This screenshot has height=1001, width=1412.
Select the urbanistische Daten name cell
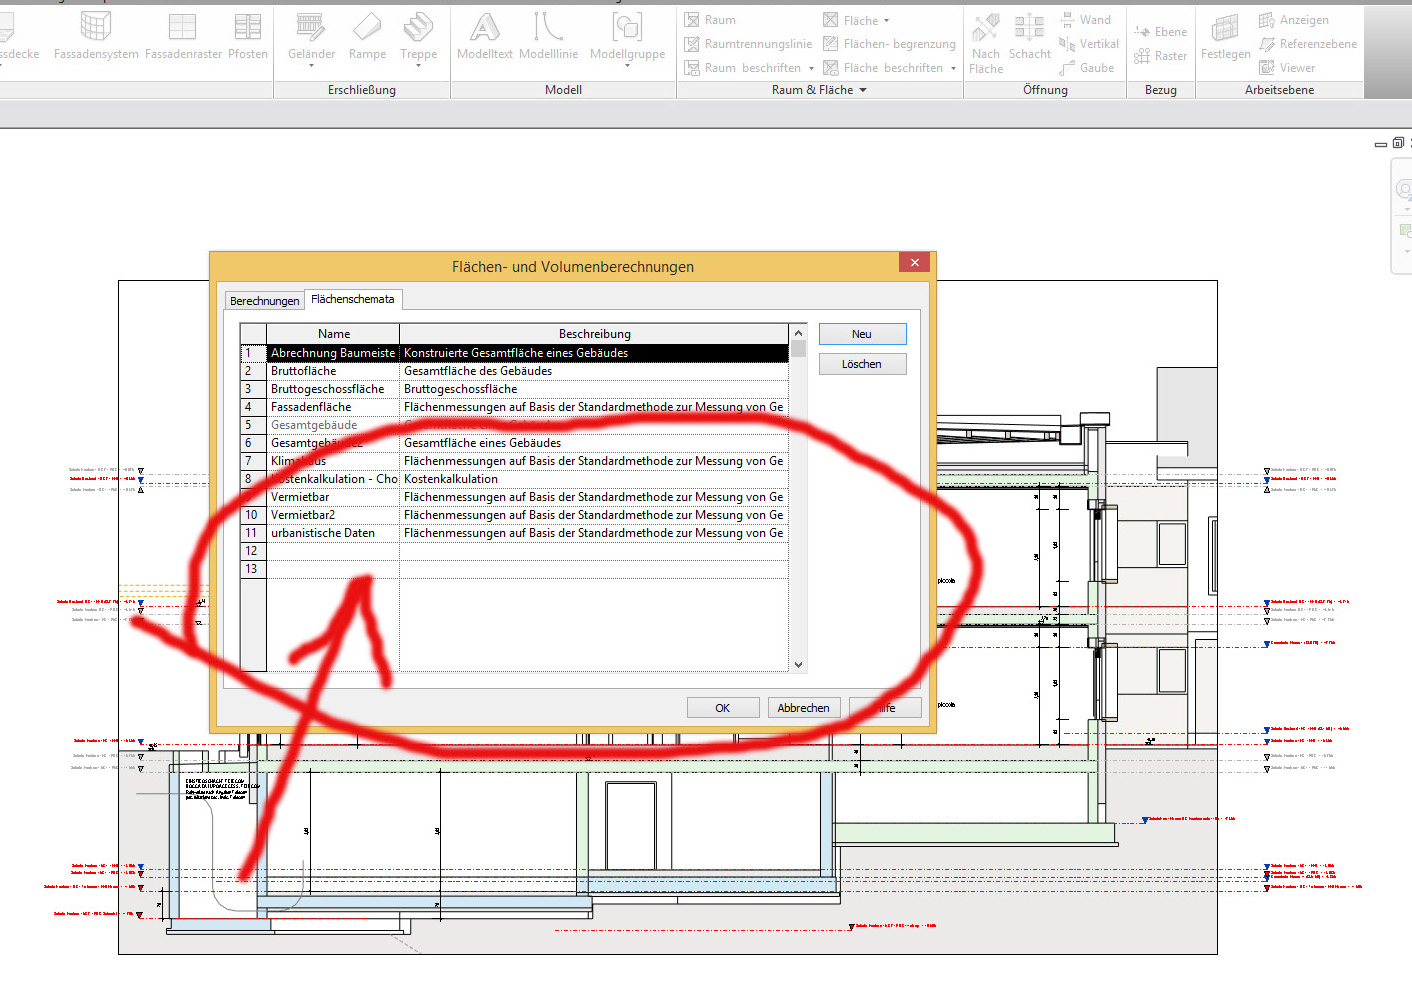pos(333,533)
